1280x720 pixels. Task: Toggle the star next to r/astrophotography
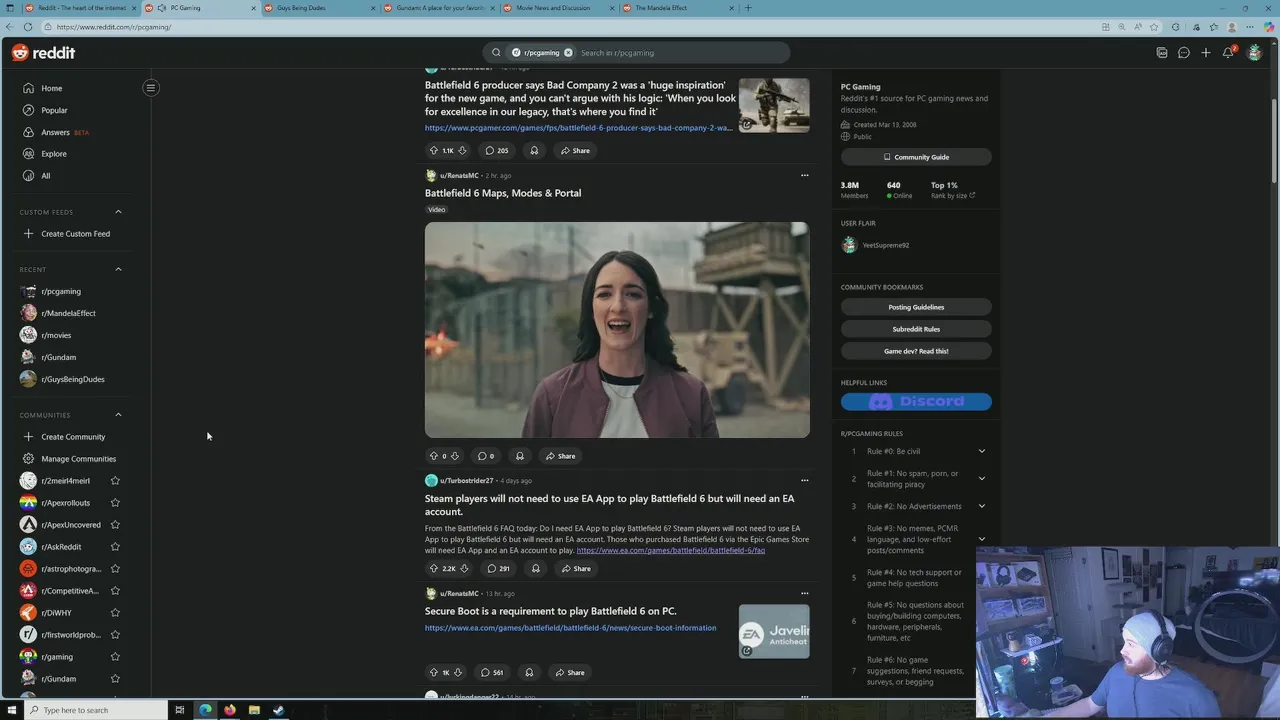click(x=115, y=569)
